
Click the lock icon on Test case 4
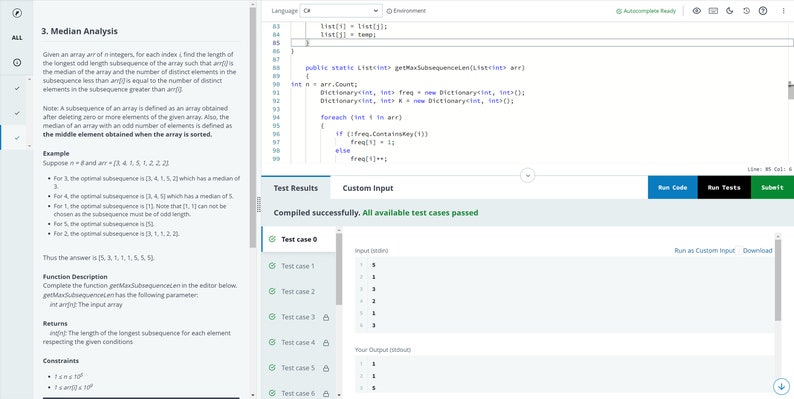326,342
